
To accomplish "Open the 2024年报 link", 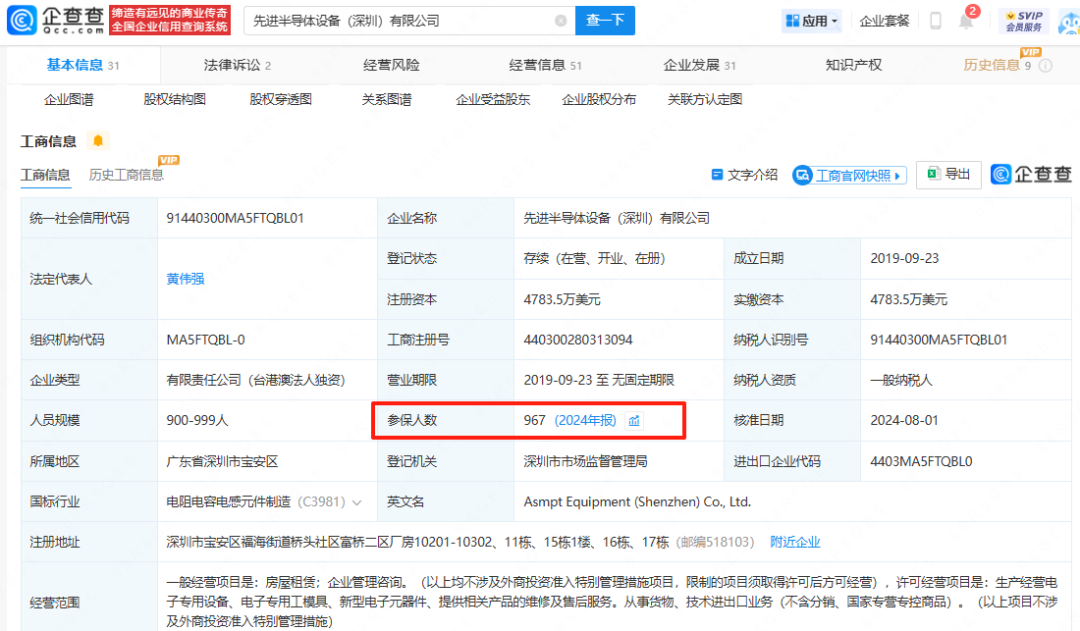I will 585,420.
